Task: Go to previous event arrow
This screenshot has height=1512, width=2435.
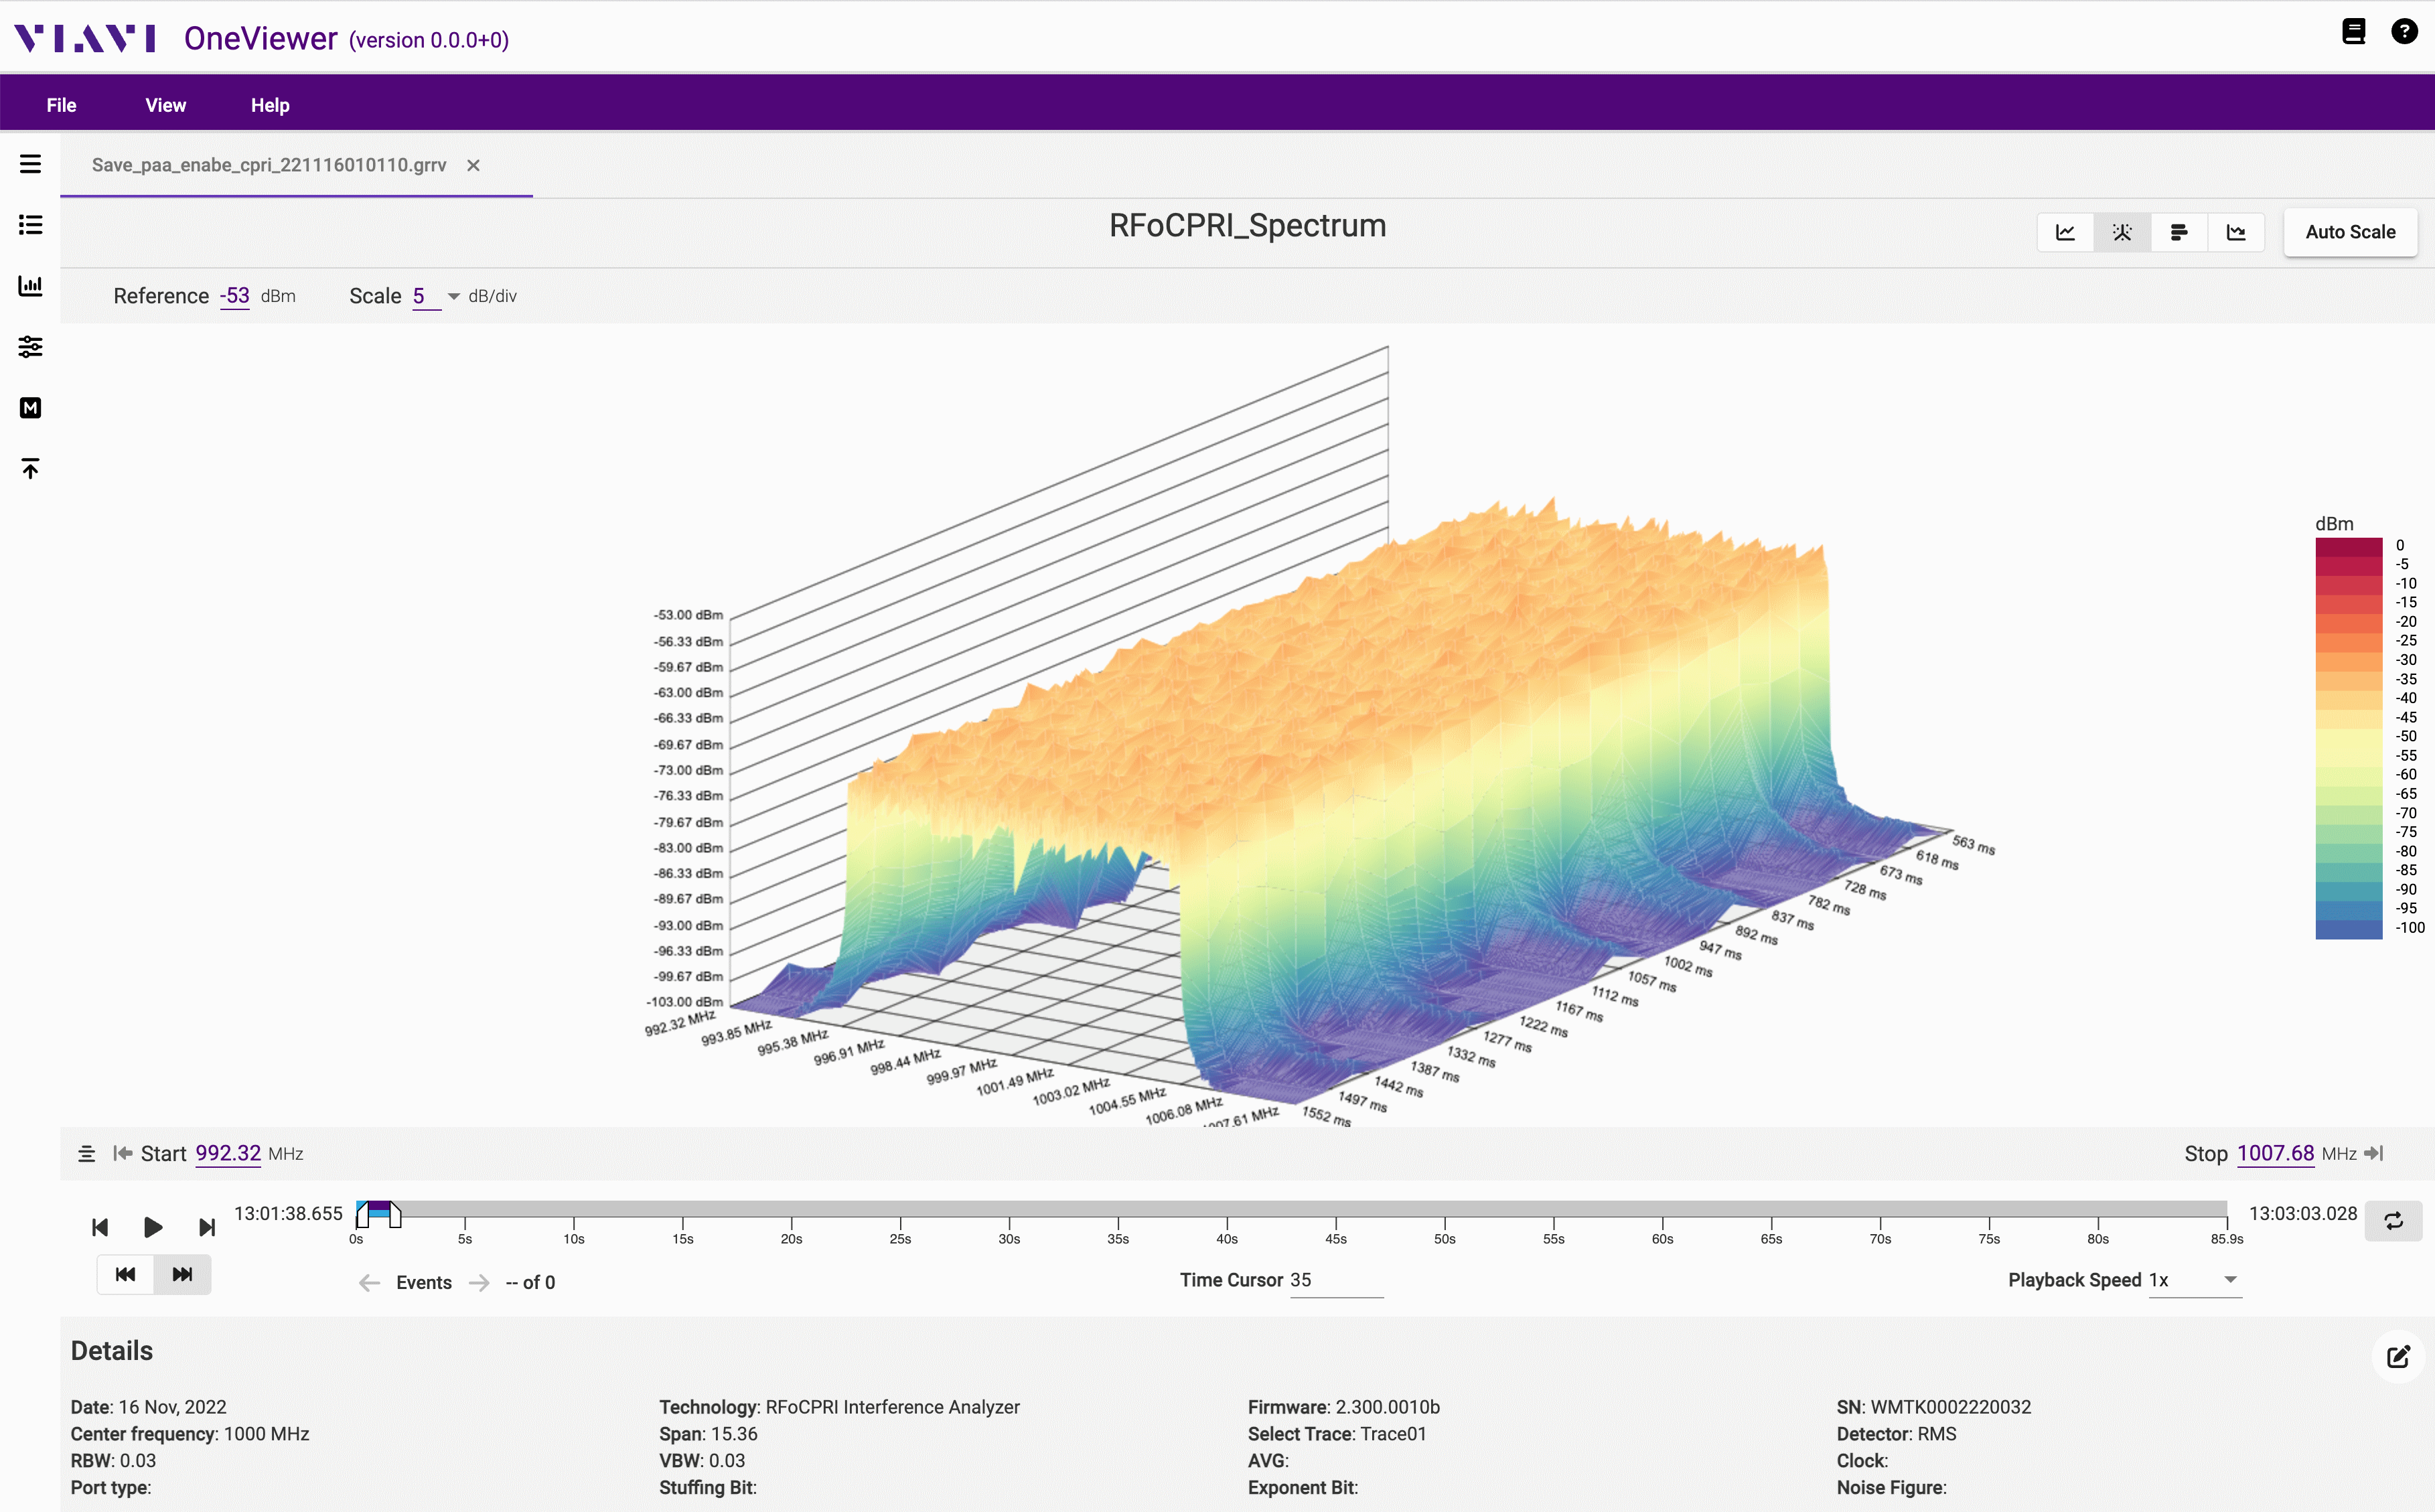Action: point(369,1283)
